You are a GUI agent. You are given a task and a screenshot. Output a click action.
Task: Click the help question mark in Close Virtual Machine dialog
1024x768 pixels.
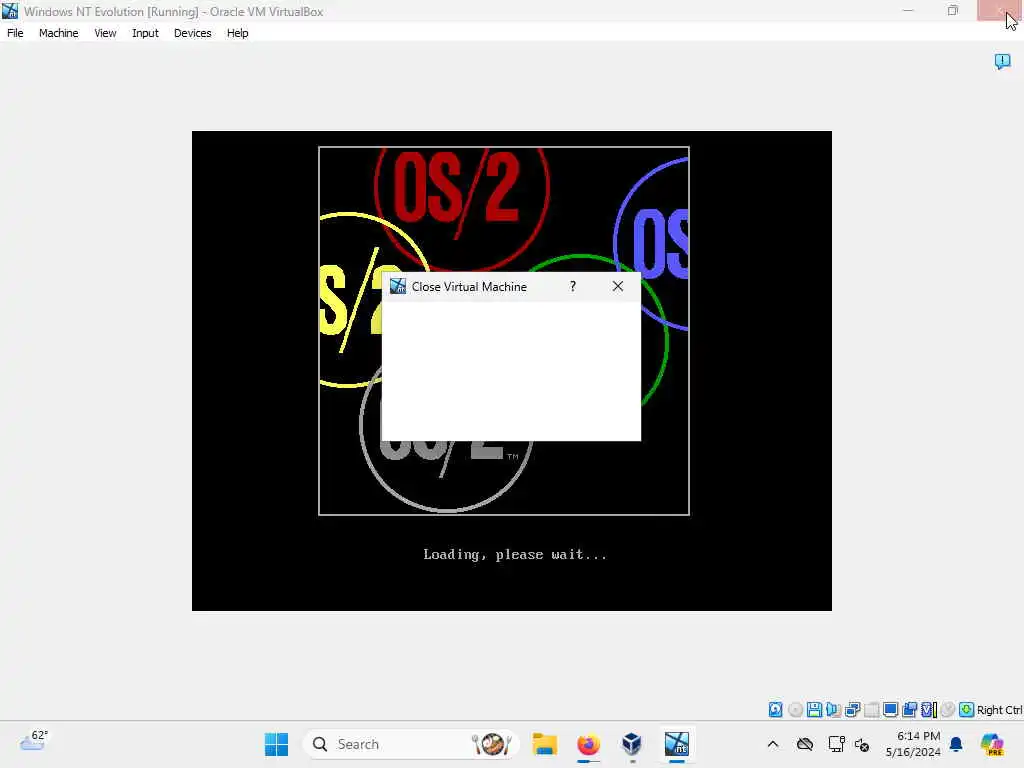click(573, 286)
